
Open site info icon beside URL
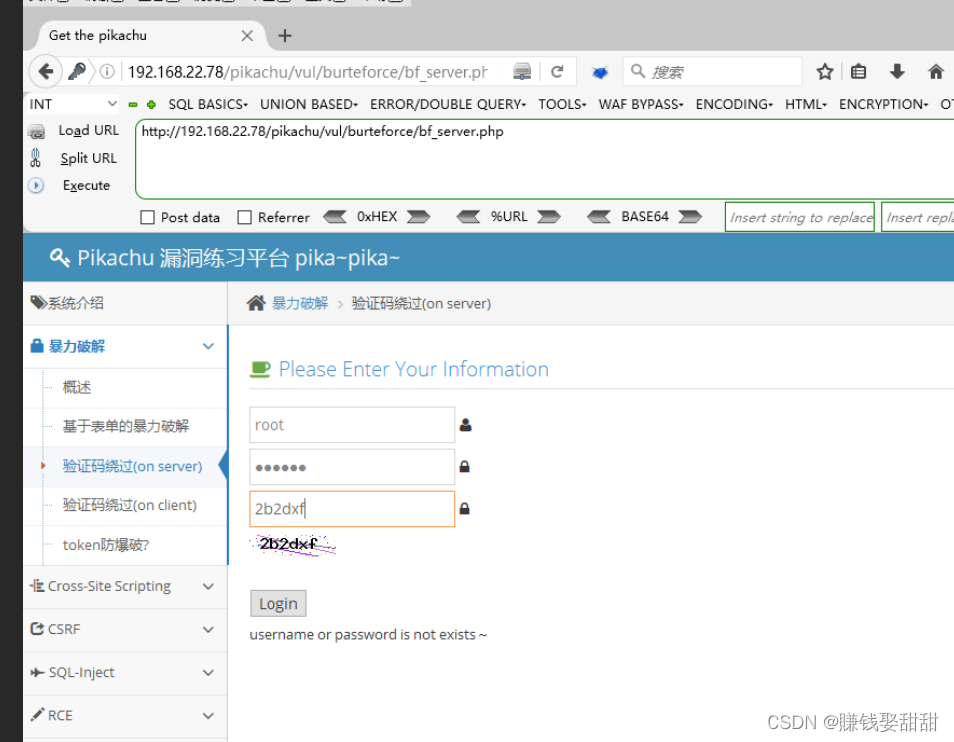tap(106, 72)
